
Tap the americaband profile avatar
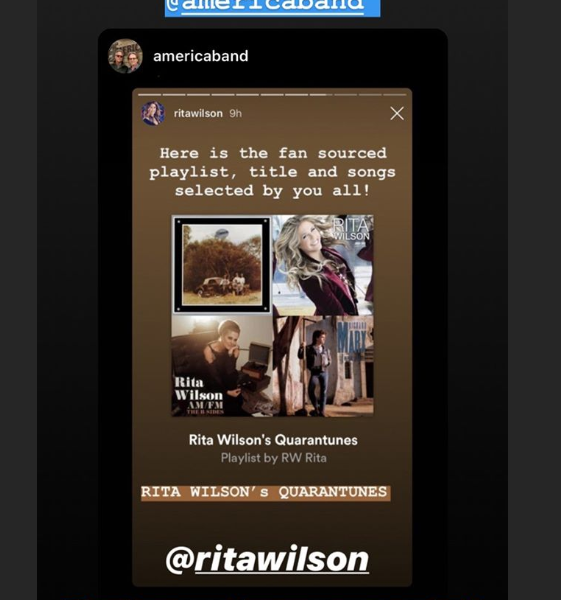pyautogui.click(x=126, y=56)
